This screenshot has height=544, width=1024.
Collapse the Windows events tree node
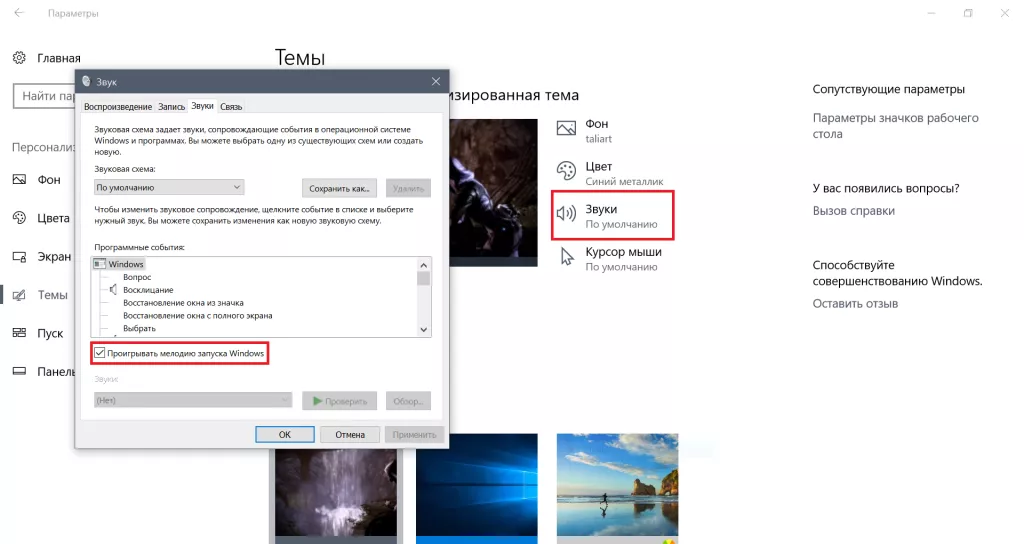point(99,264)
